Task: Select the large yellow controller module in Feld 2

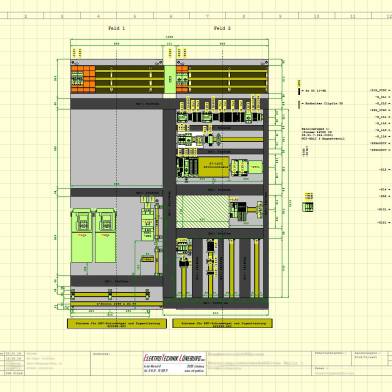Action: [214, 166]
